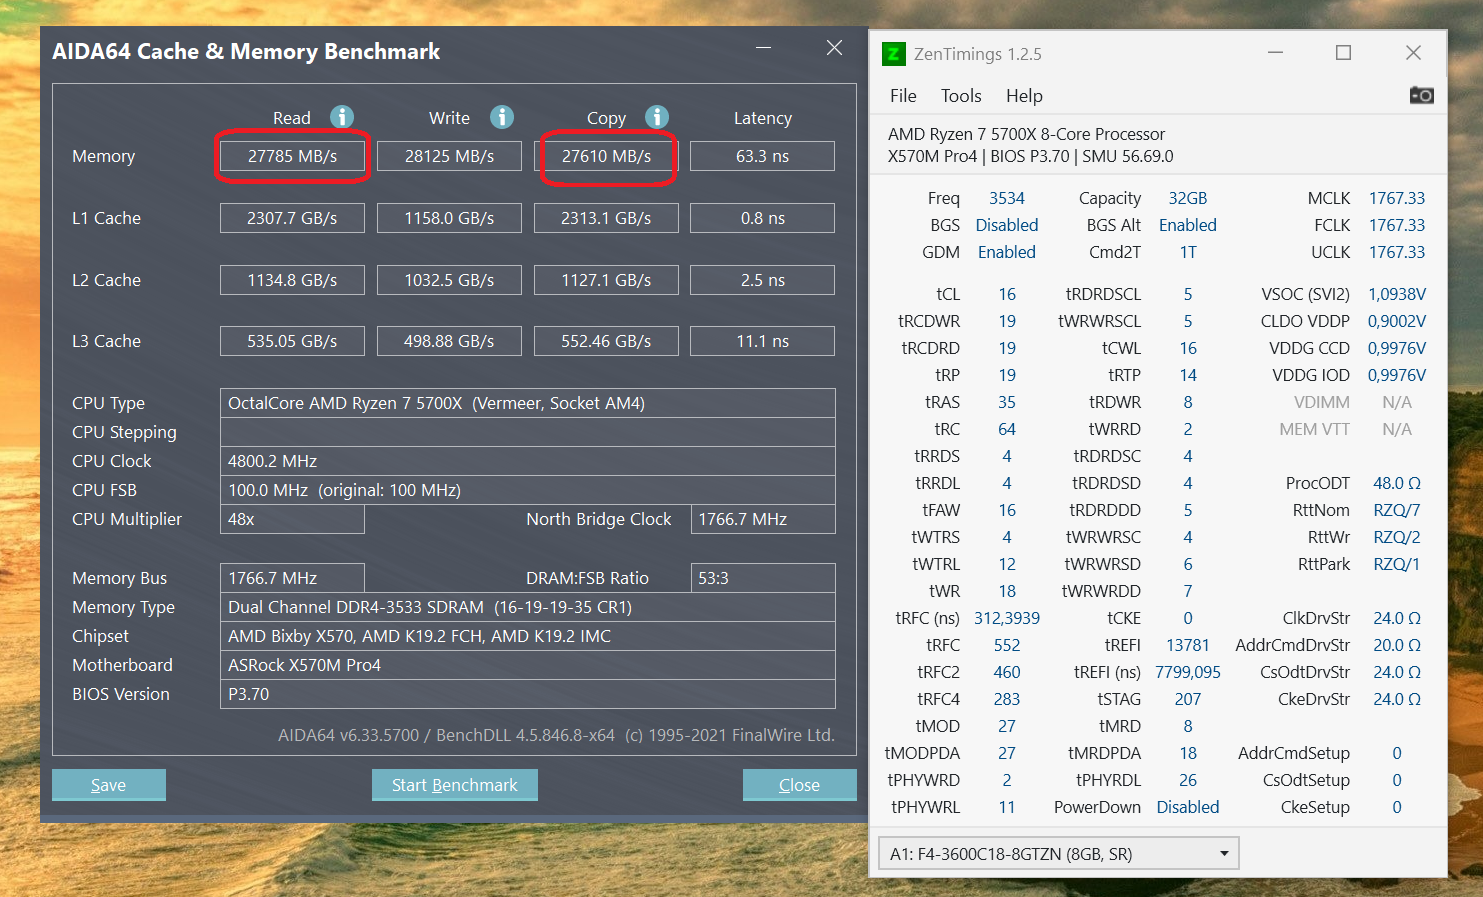
Task: Click the Cmd2T value 1T
Action: (1188, 252)
